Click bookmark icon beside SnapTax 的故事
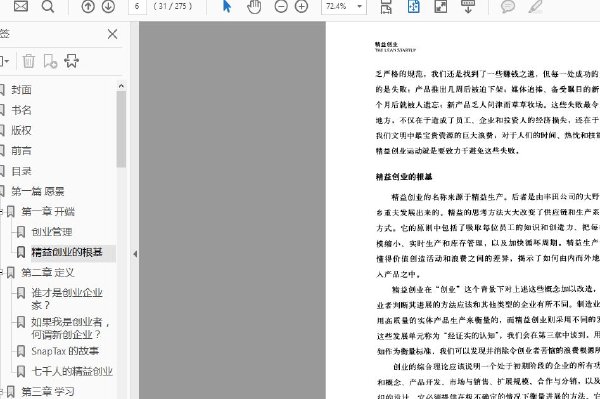This screenshot has width=600, height=399. (x=21, y=351)
